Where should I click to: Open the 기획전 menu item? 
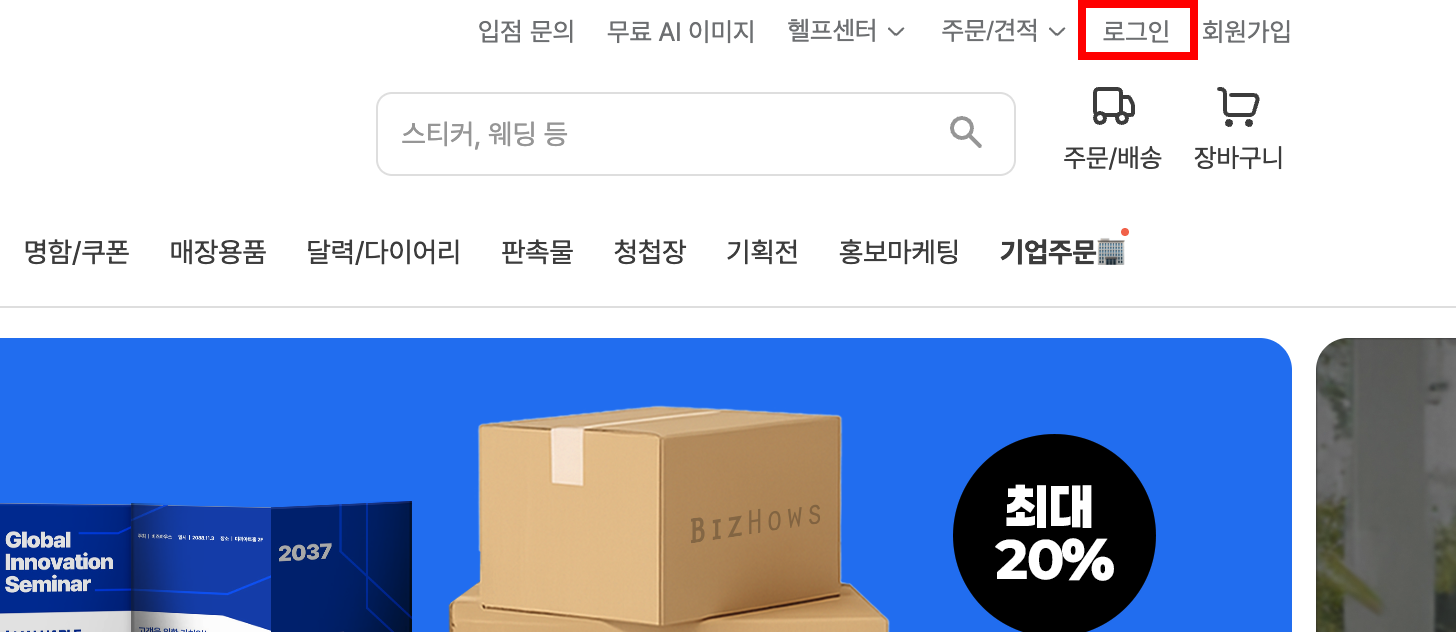tap(762, 252)
